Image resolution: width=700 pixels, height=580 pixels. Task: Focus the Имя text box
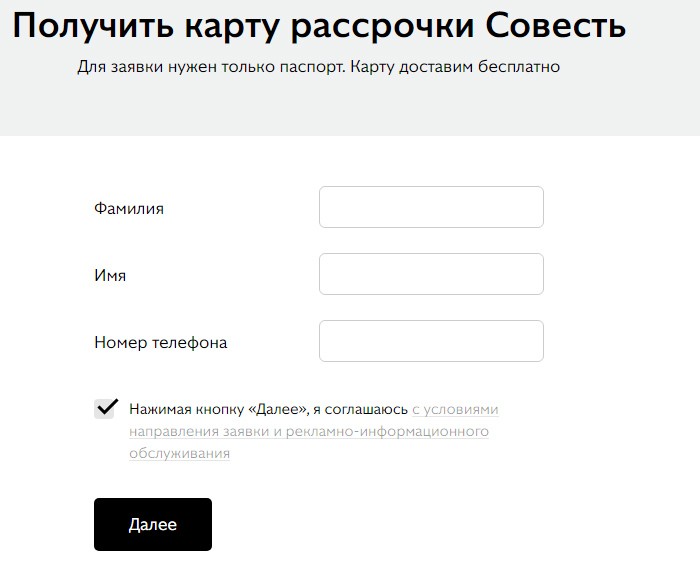pos(431,274)
